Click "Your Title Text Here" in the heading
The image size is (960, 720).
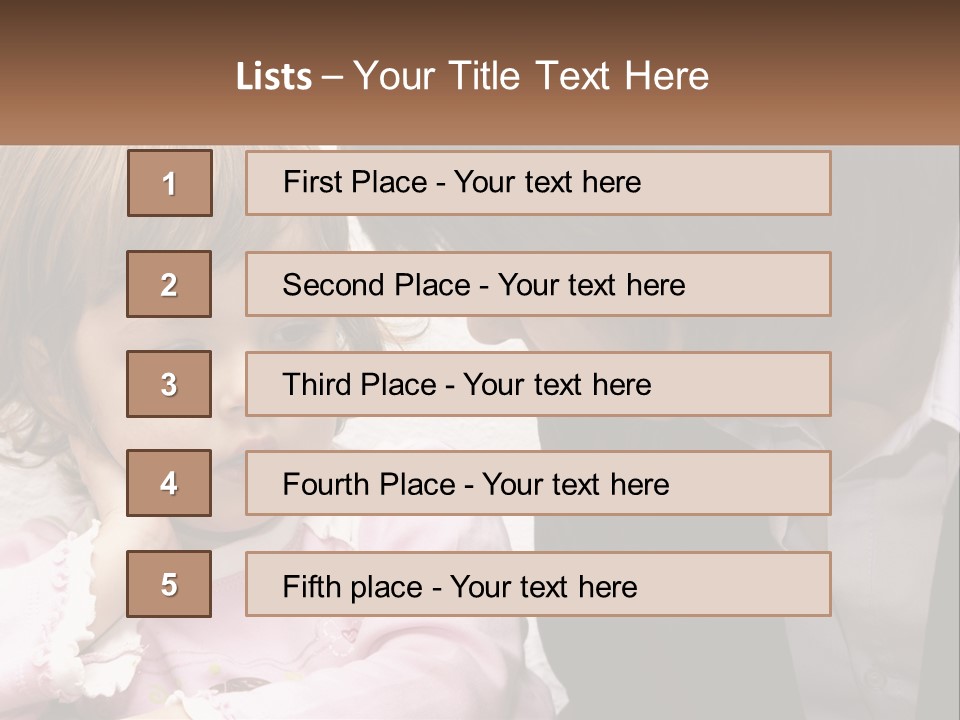click(531, 77)
